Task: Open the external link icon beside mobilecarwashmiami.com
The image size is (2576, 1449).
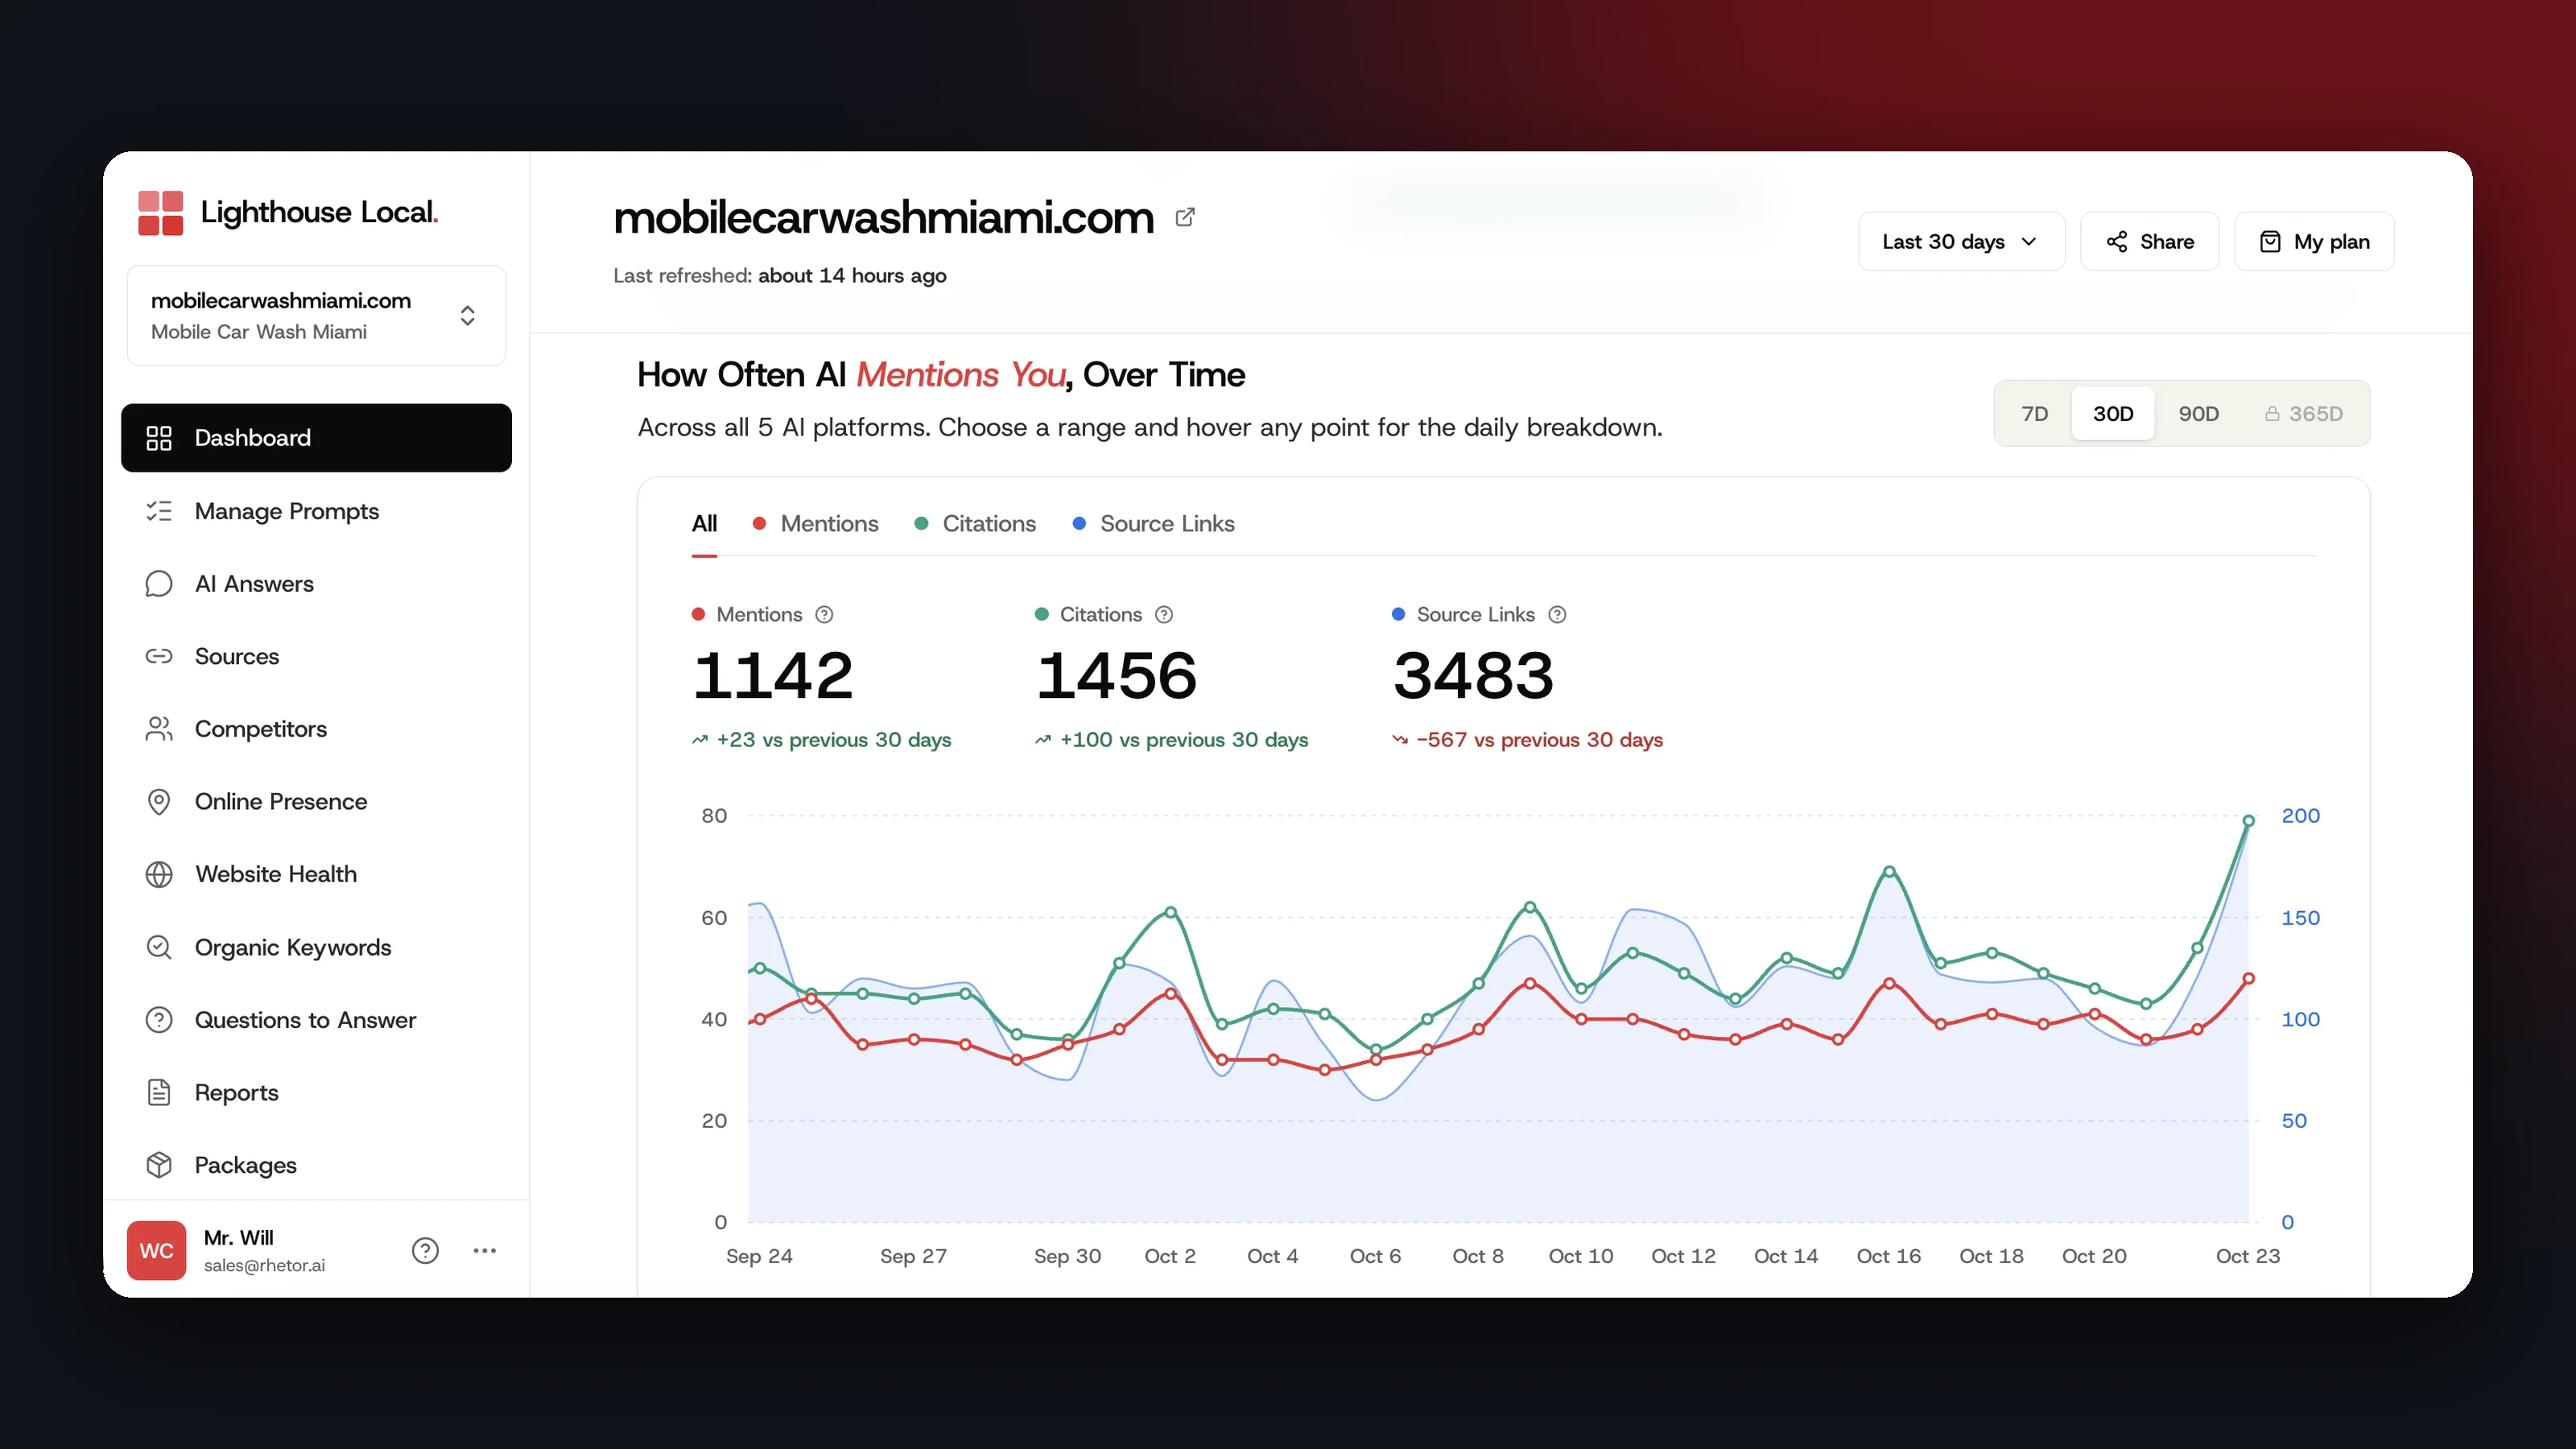Action: pos(1185,217)
